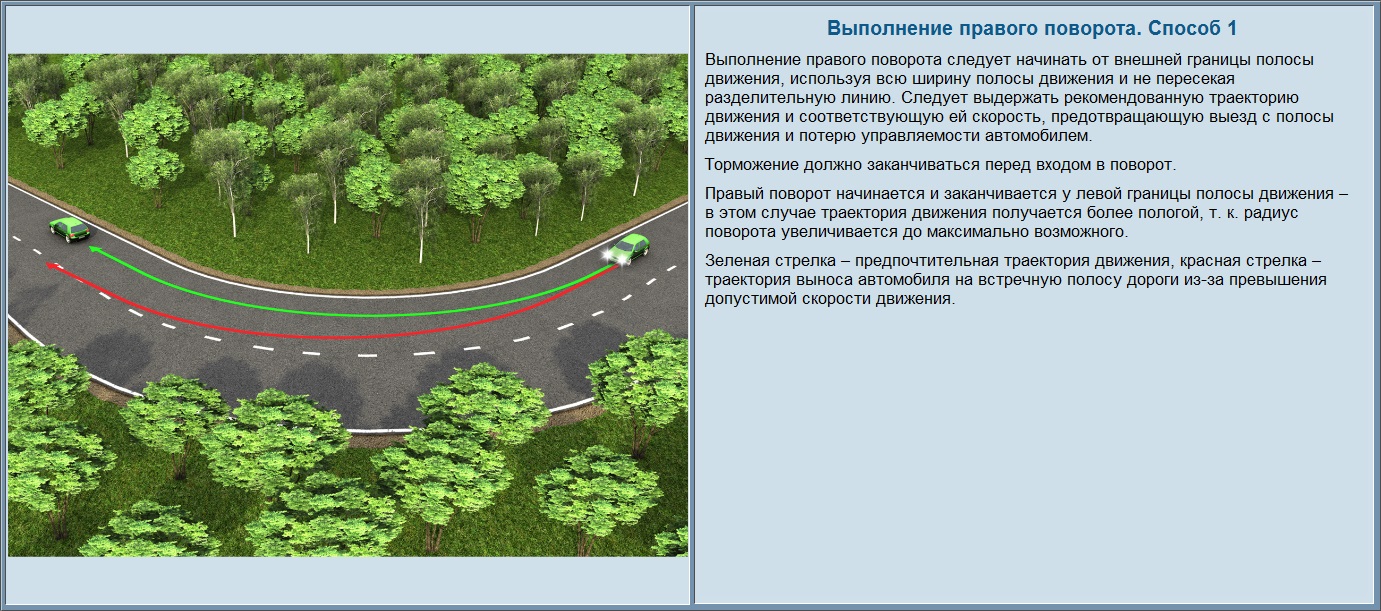Click the heading "Выполнение правого поворота. Способ 1"
1381x611 pixels.
point(1034,28)
